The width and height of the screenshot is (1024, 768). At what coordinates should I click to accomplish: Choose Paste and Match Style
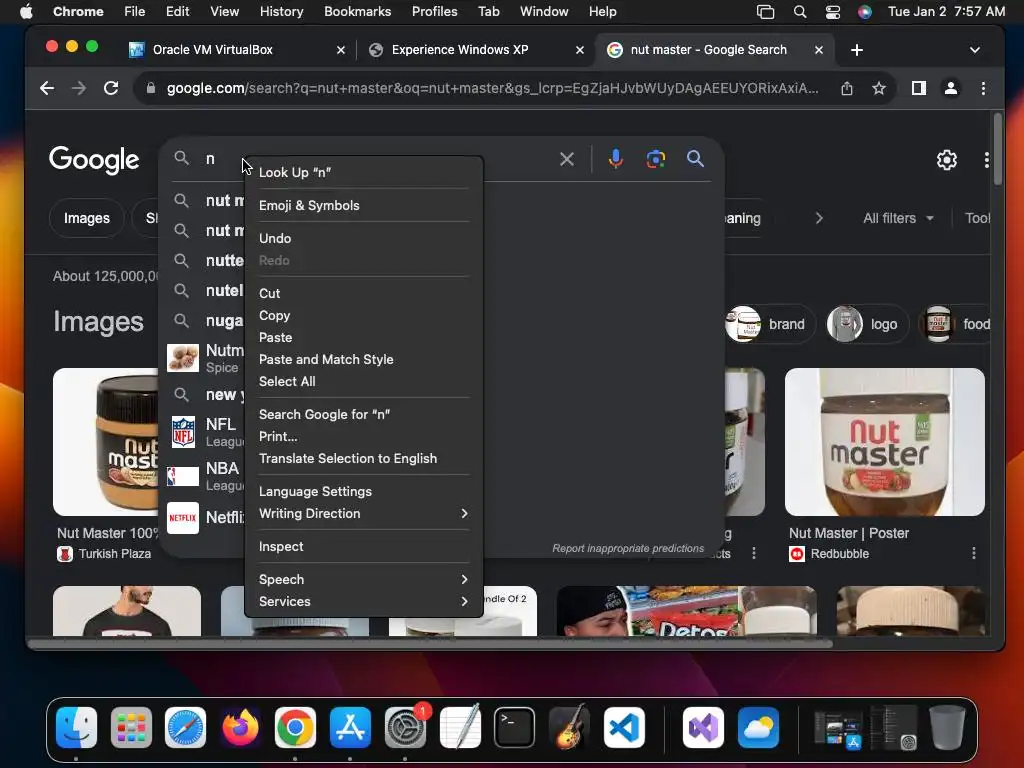coord(363,359)
